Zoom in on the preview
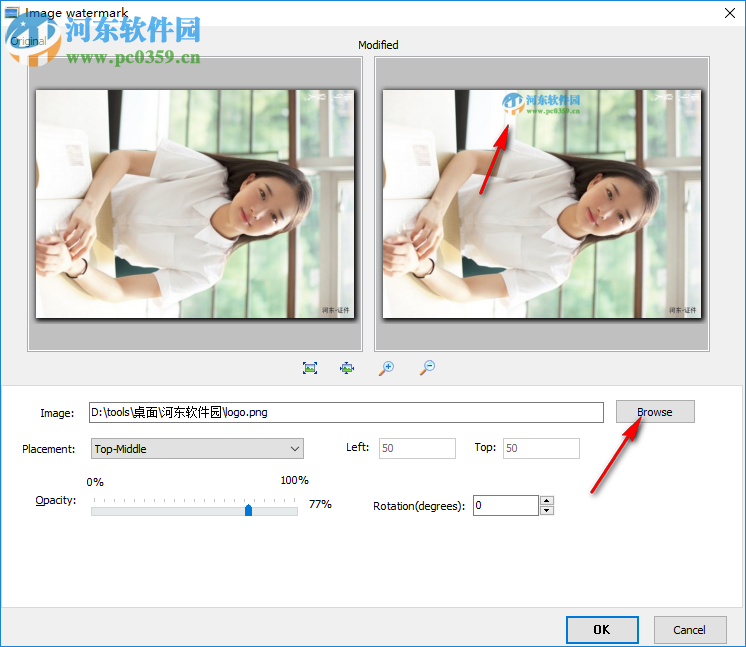The width and height of the screenshot is (746, 647). point(386,368)
